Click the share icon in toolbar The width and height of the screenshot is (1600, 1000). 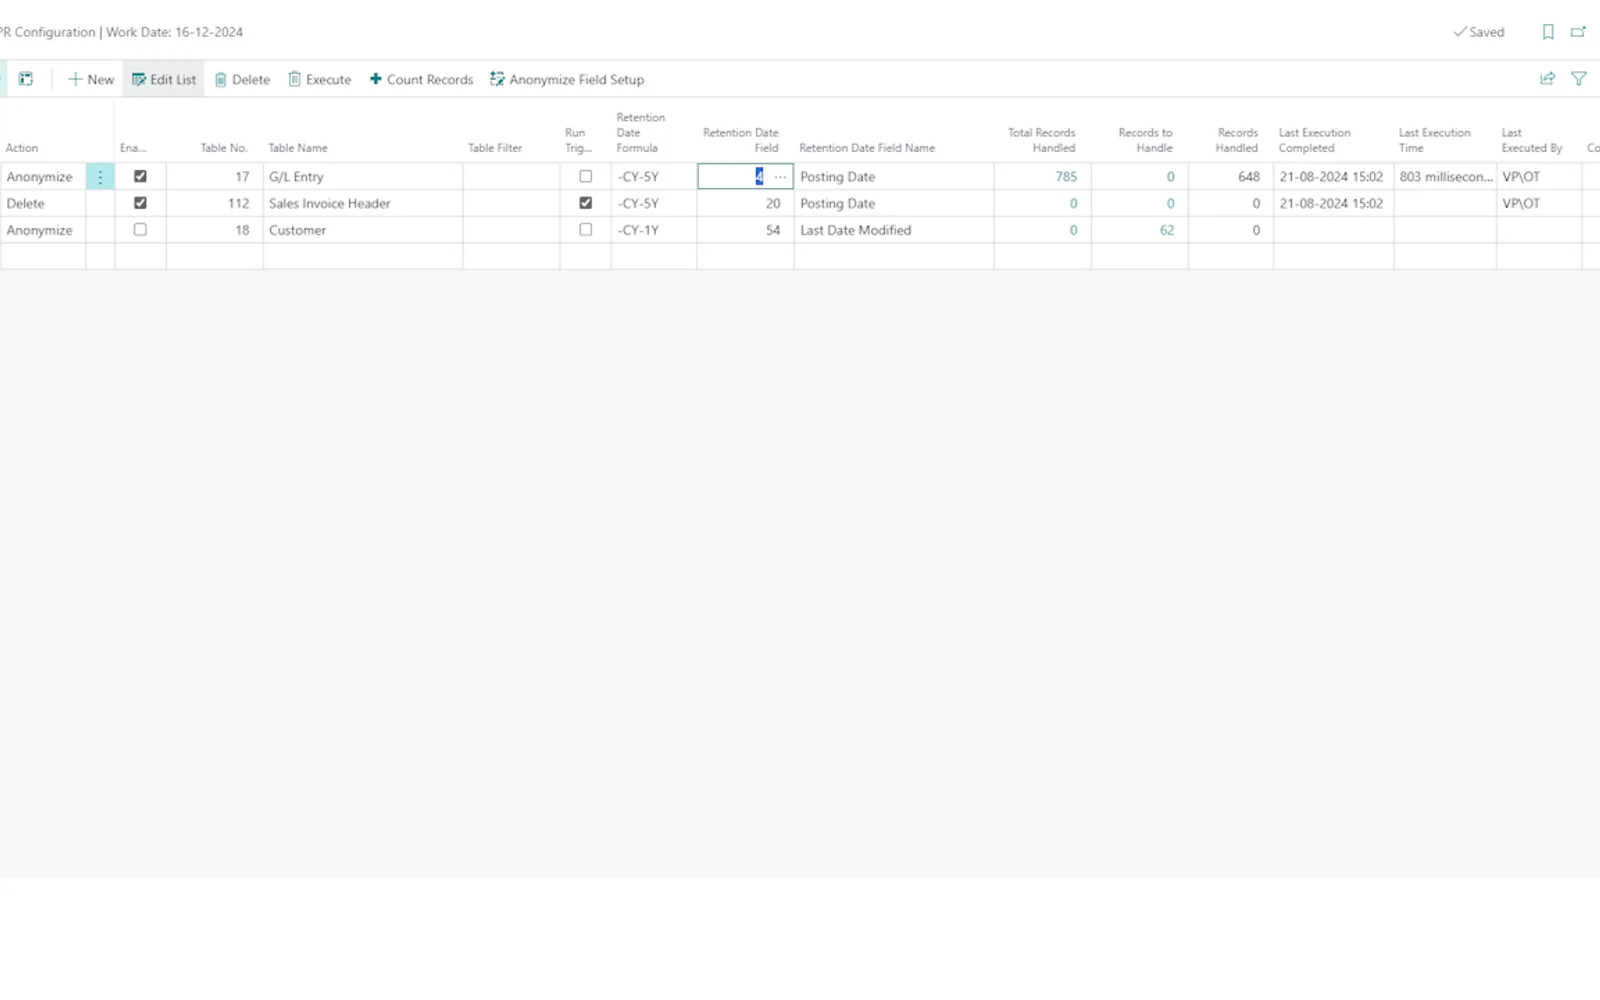pyautogui.click(x=1548, y=79)
